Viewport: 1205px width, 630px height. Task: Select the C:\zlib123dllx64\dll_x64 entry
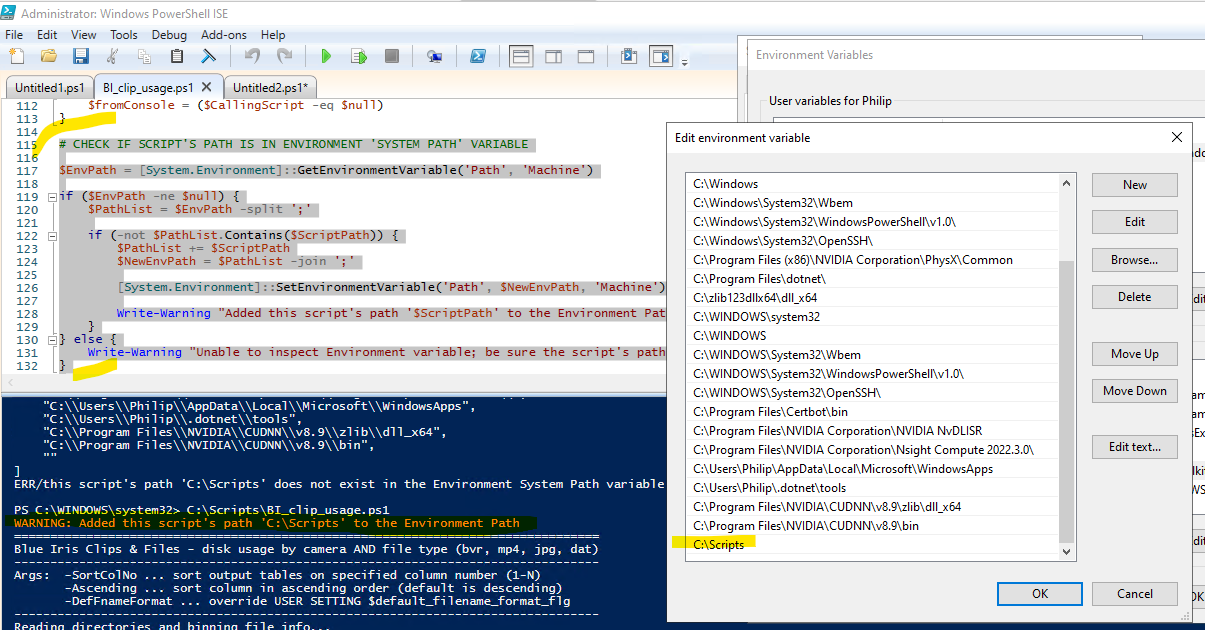[872, 298]
